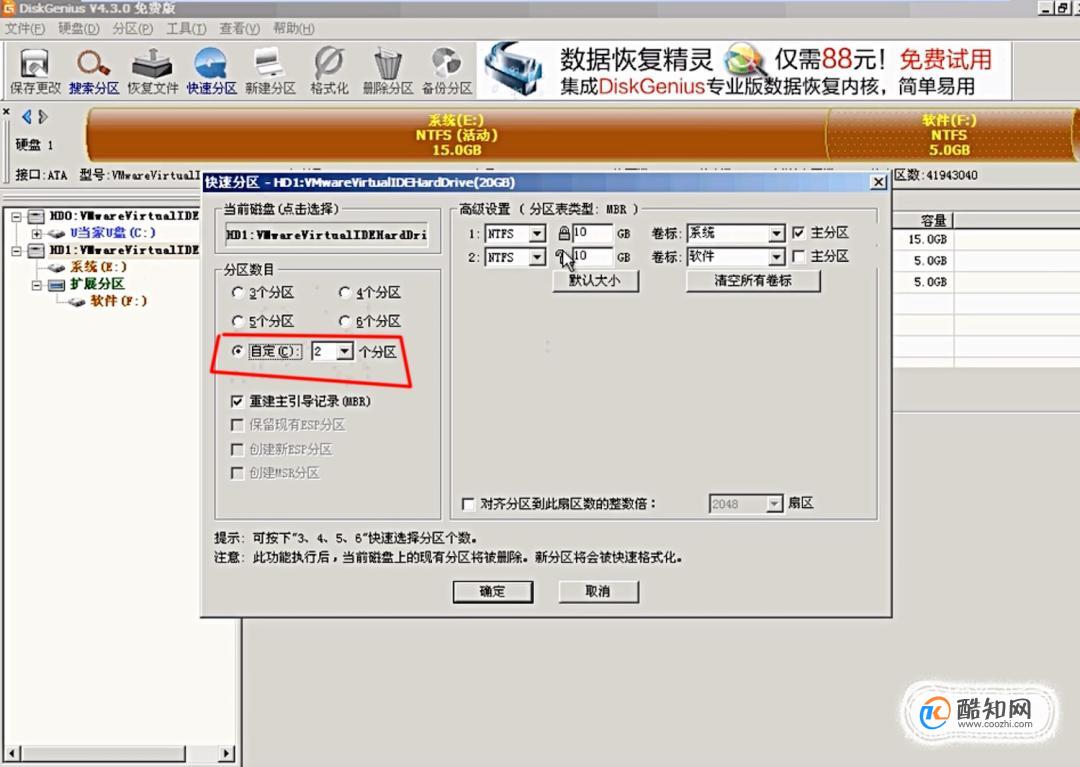1080x767 pixels.
Task: Collapse the HD1 disk tree node
Action: 17,251
